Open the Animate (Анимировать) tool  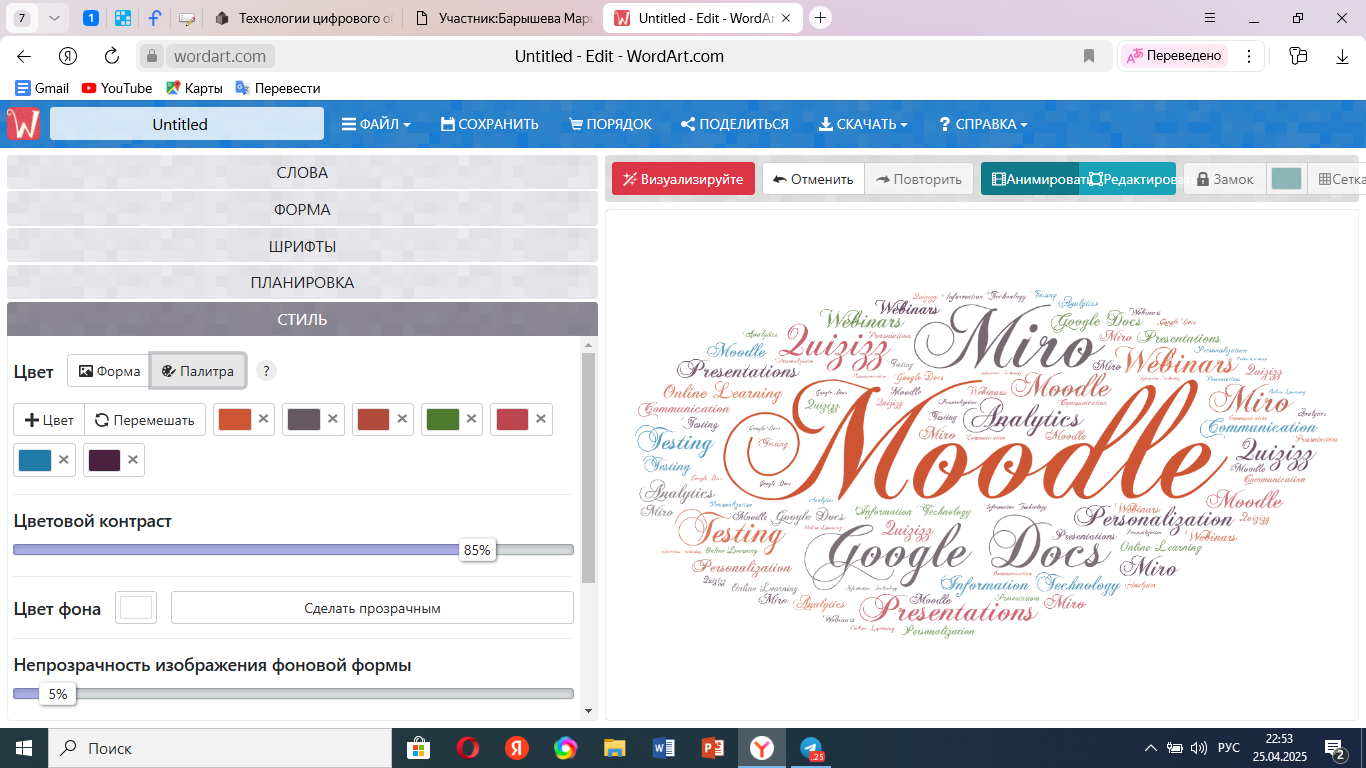[1030, 179]
